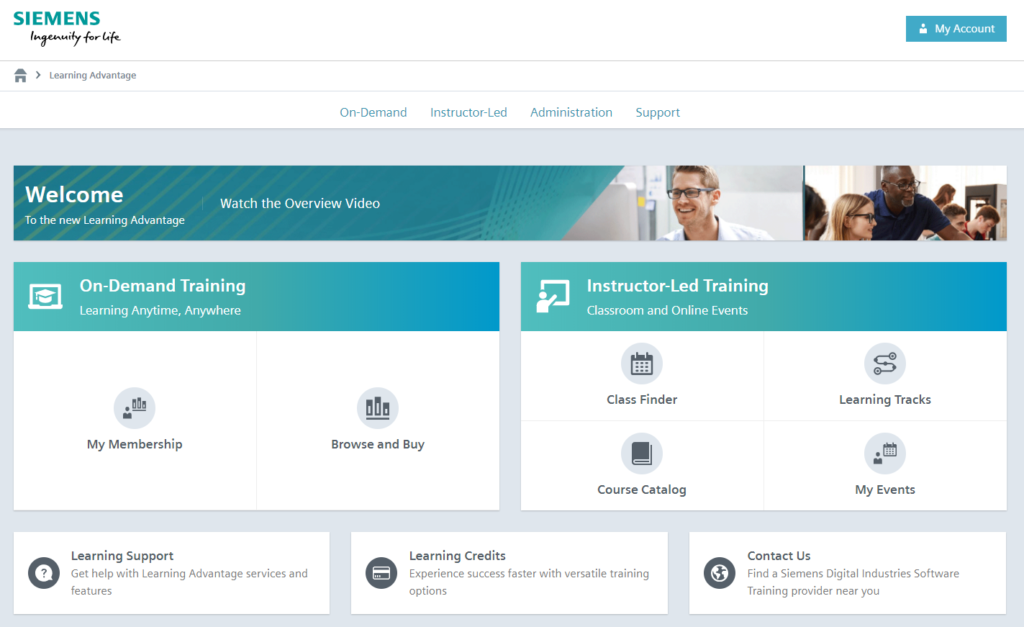Screen dimensions: 1024x627
Task: Click the Siemens logo
Action: [x=67, y=28]
